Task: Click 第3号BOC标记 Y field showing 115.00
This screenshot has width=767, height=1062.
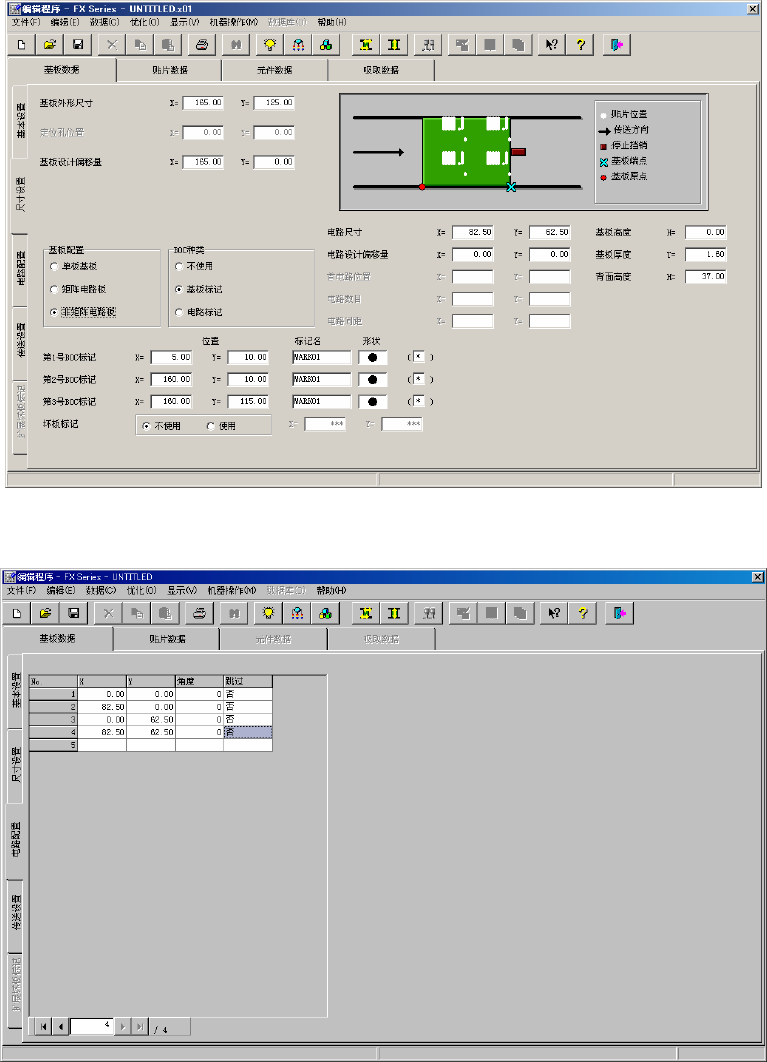Action: coord(248,402)
